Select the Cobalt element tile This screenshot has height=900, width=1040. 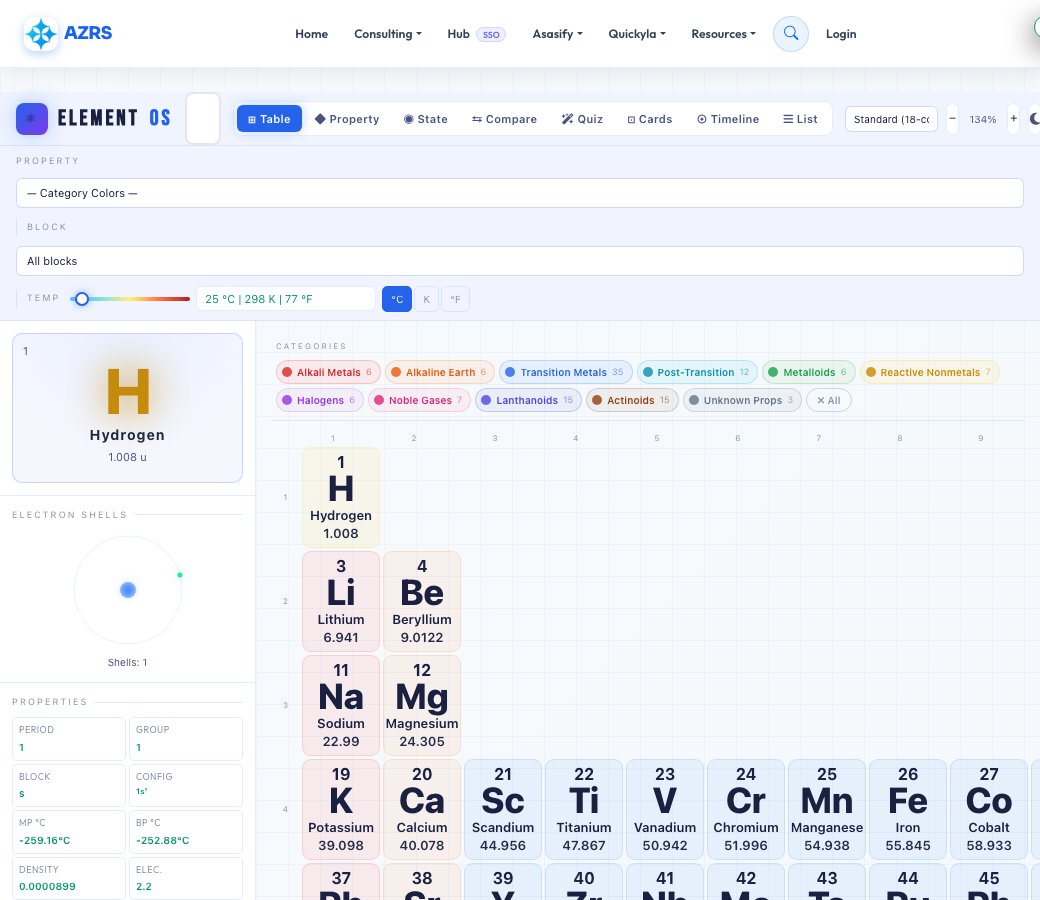click(x=988, y=810)
